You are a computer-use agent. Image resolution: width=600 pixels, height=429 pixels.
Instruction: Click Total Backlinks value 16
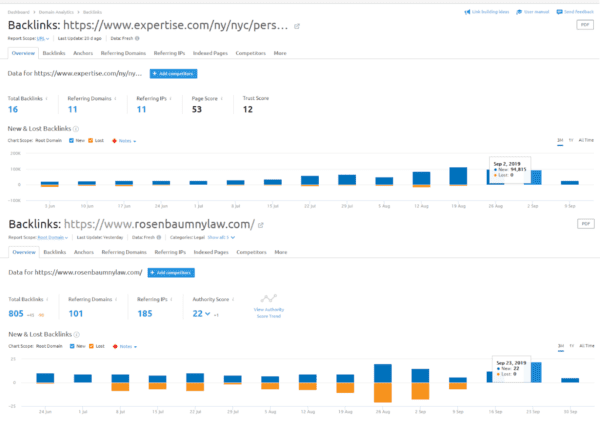tap(13, 109)
